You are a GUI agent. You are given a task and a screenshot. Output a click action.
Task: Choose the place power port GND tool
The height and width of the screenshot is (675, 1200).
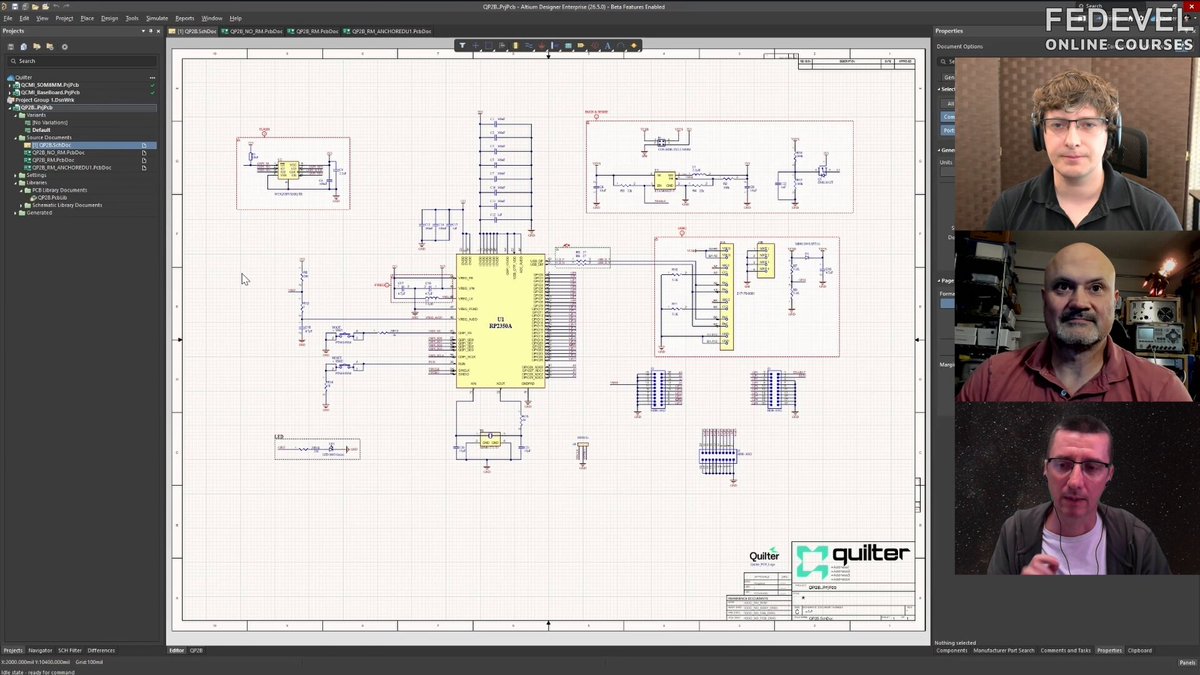541,45
